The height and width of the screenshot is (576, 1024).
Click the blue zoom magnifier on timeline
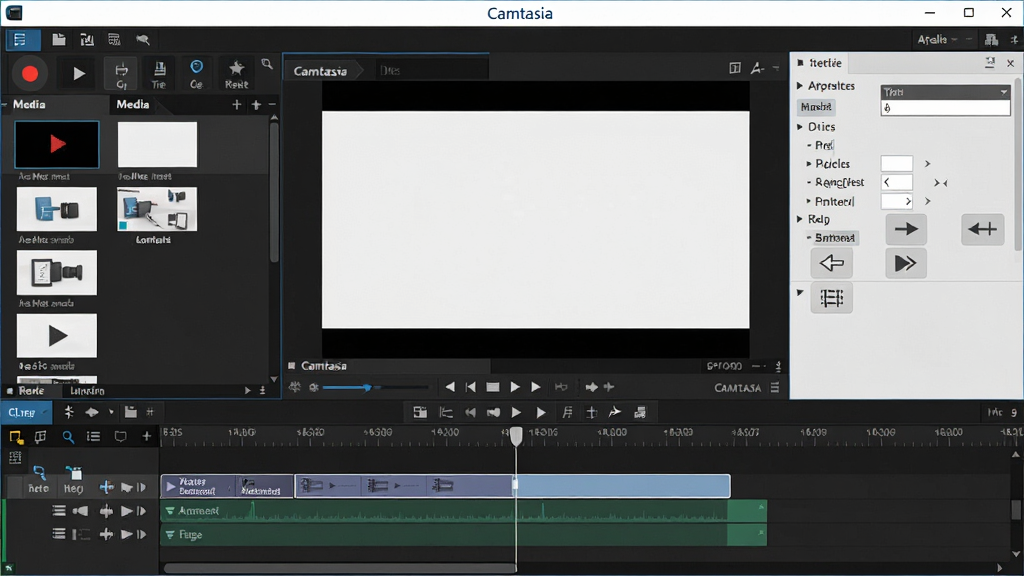[x=68, y=437]
